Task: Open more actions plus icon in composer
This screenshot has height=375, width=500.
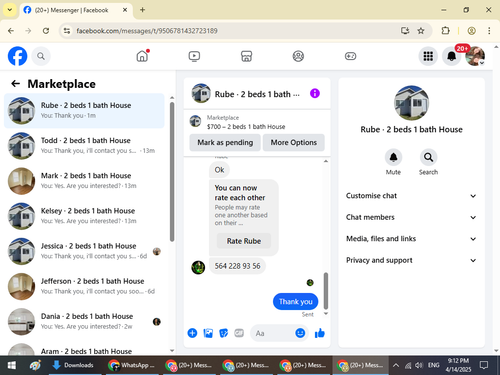Action: 192,333
